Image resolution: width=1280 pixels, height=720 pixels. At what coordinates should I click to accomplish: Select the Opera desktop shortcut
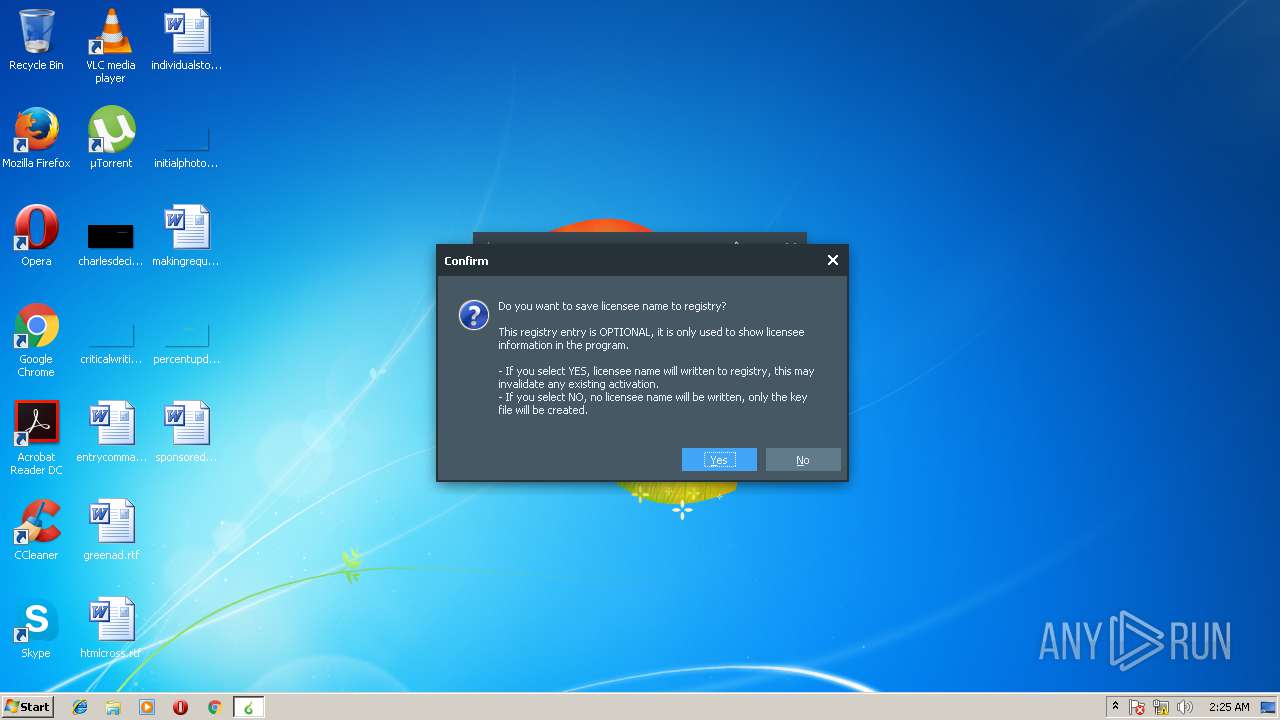36,236
